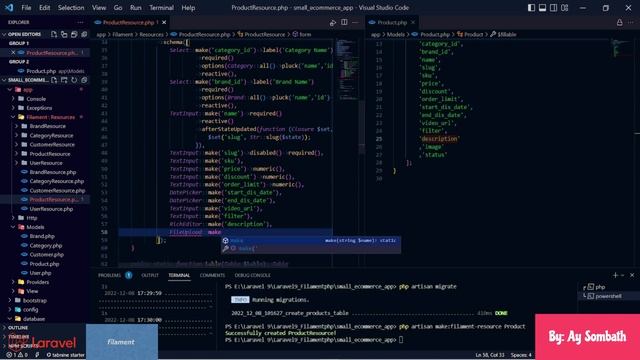640x360 pixels.
Task: Expand the bootstrap folder
Action: (45, 300)
